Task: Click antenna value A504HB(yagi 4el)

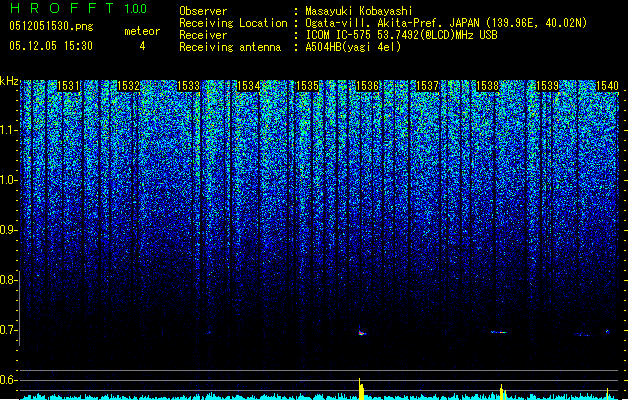Action: click(x=353, y=47)
